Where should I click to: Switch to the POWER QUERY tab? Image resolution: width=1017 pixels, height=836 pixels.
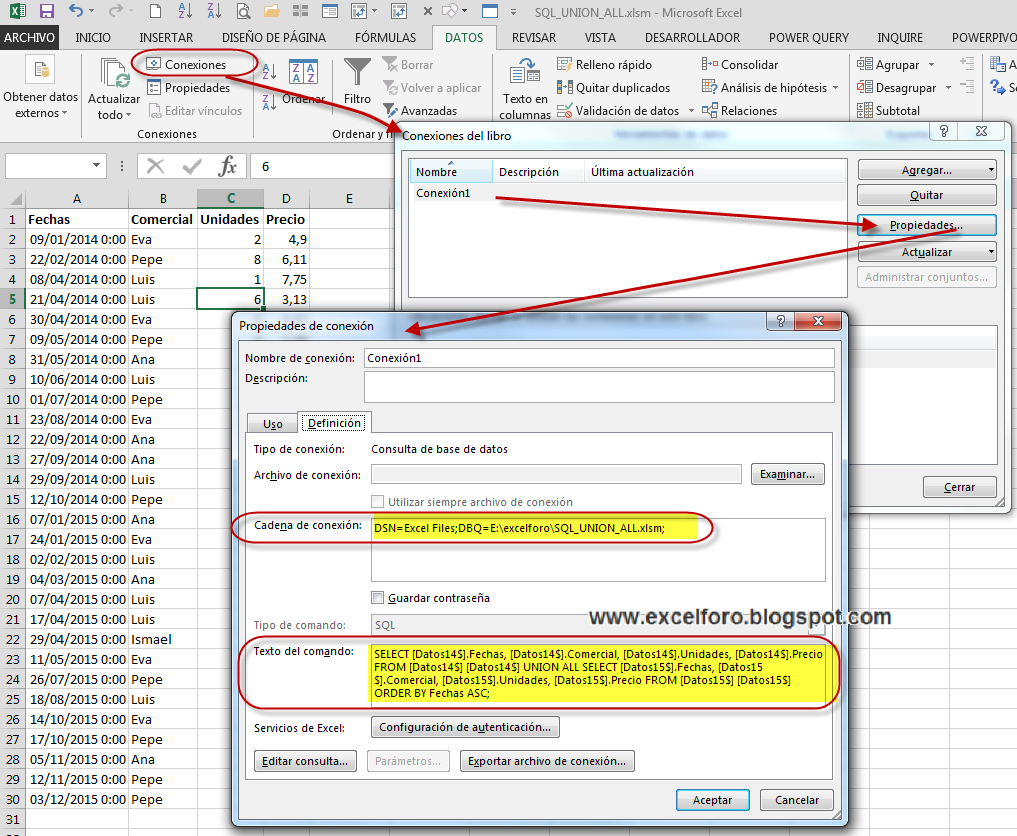tap(809, 38)
